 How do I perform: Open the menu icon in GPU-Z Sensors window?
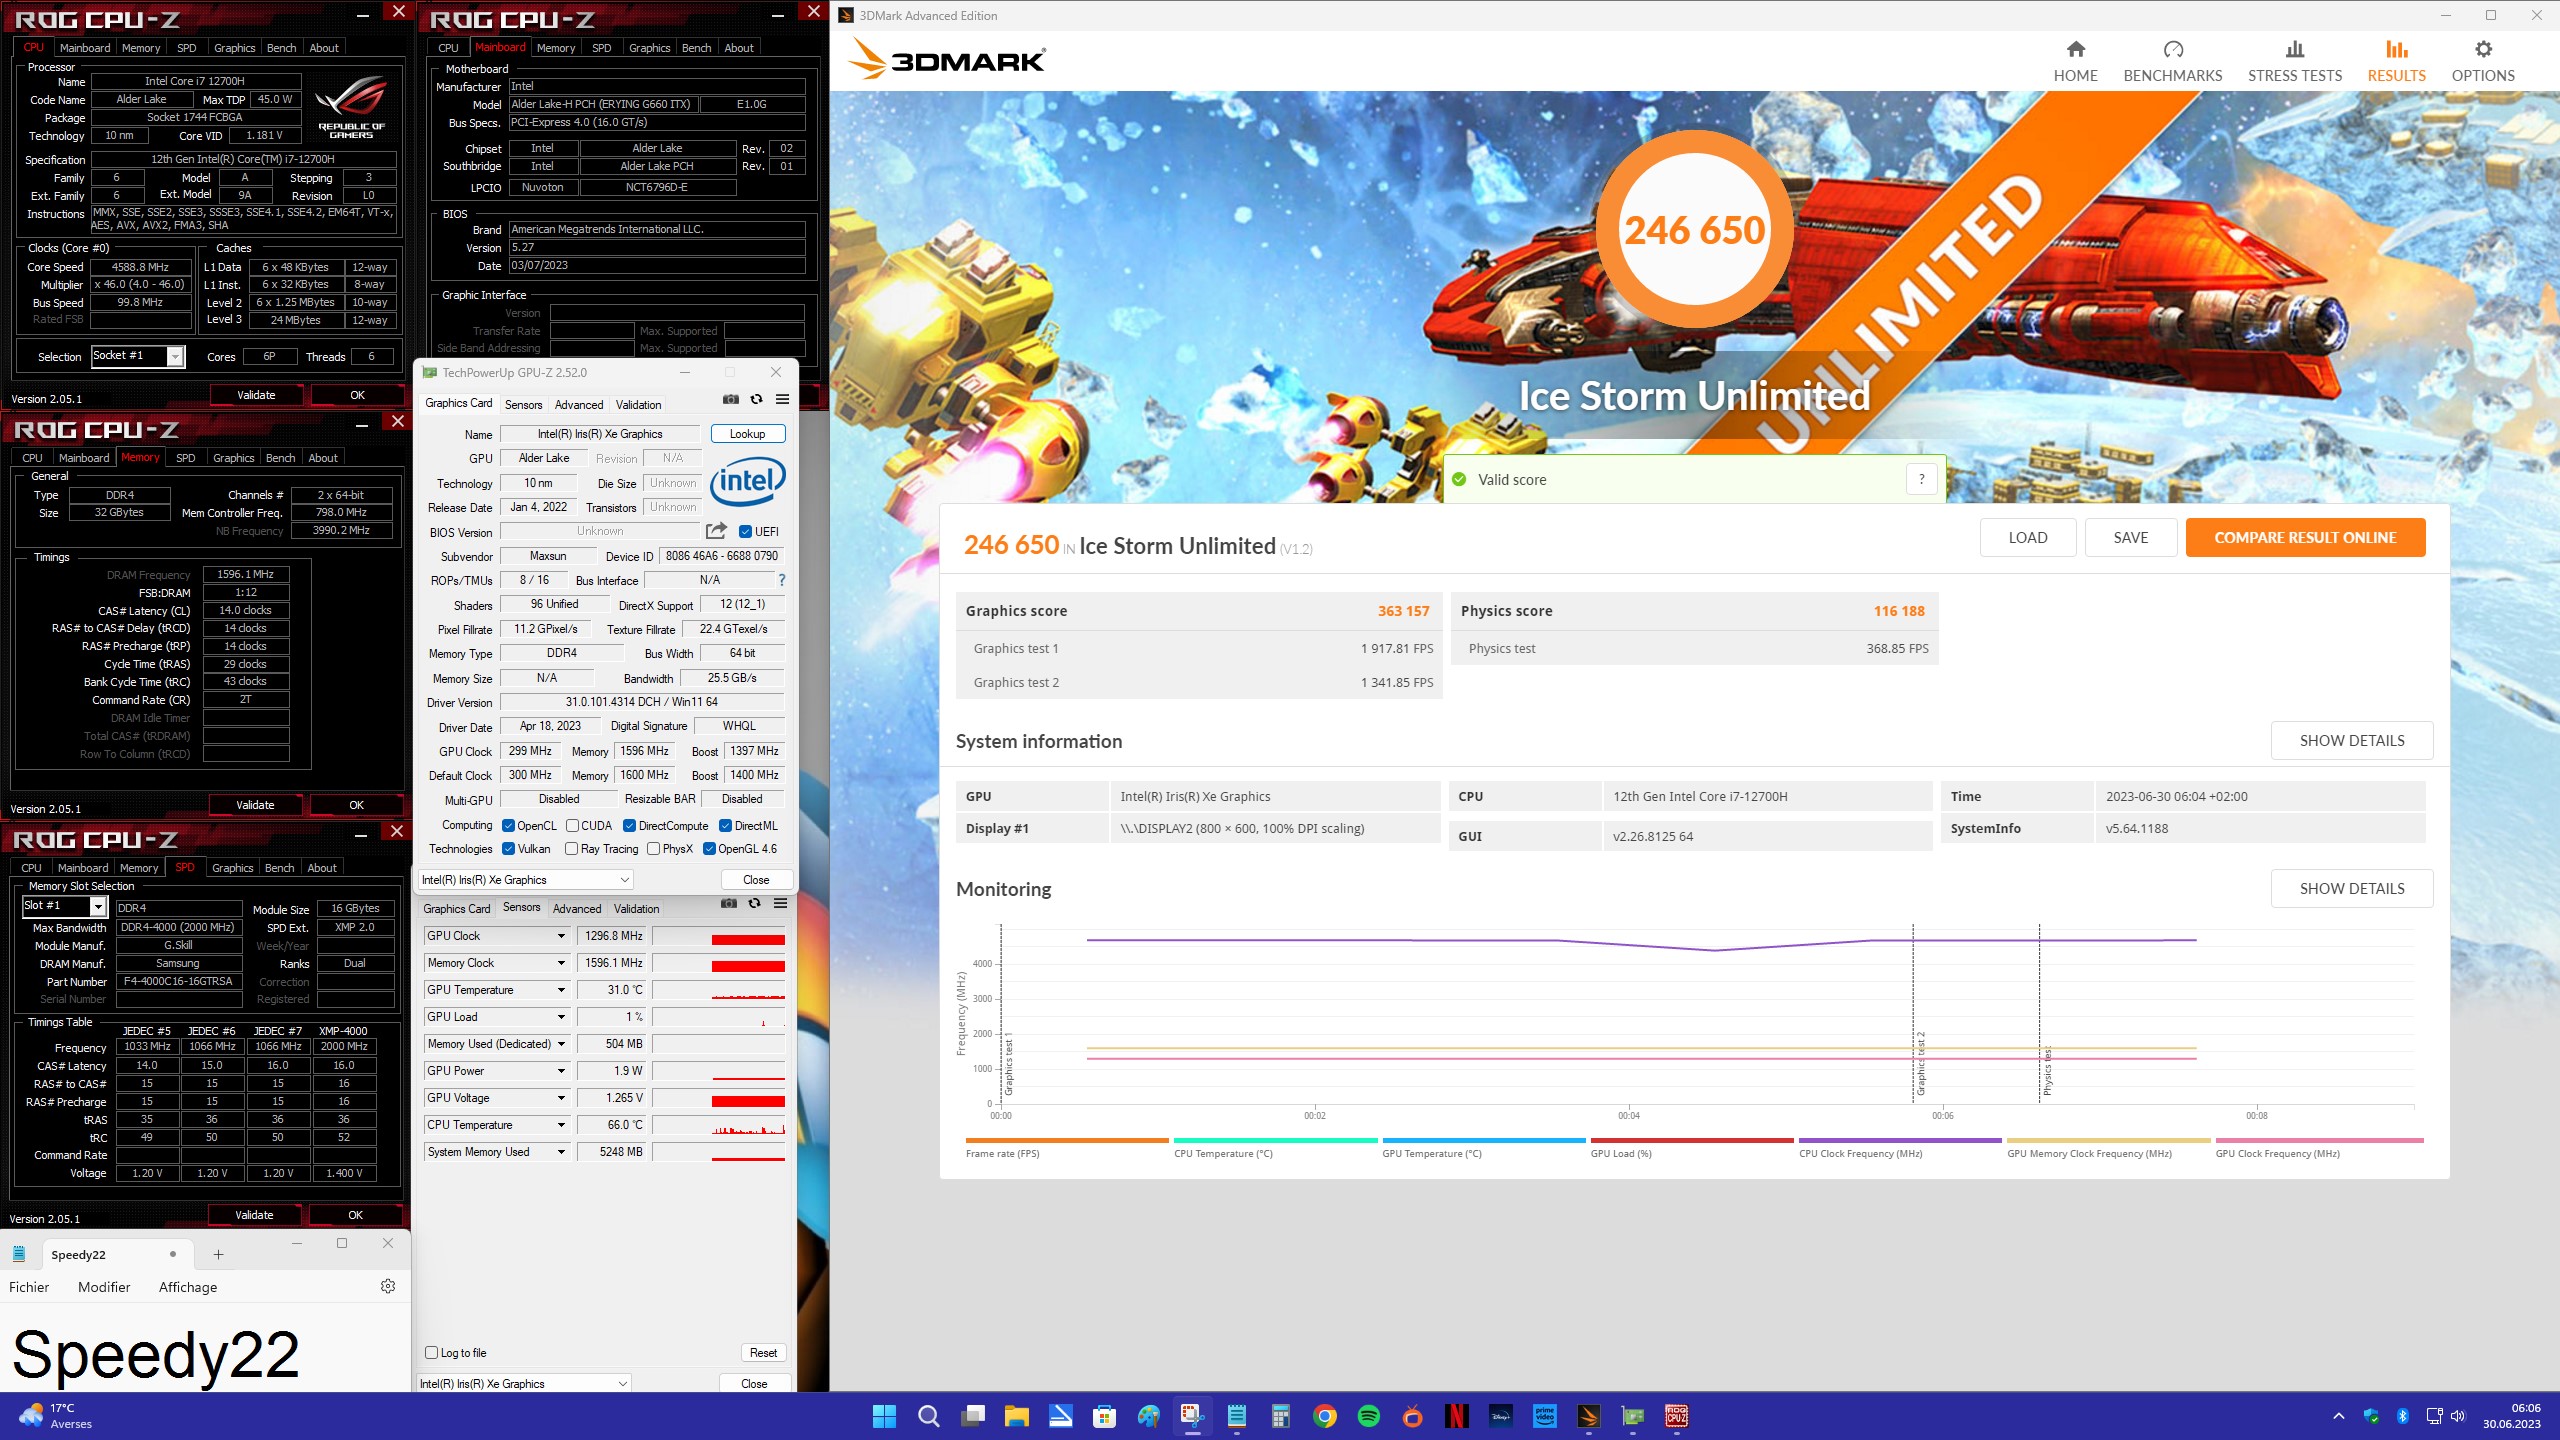pos(780,903)
